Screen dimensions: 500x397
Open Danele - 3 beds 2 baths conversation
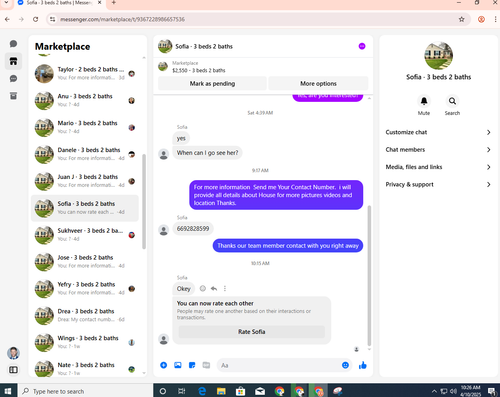[85, 154]
